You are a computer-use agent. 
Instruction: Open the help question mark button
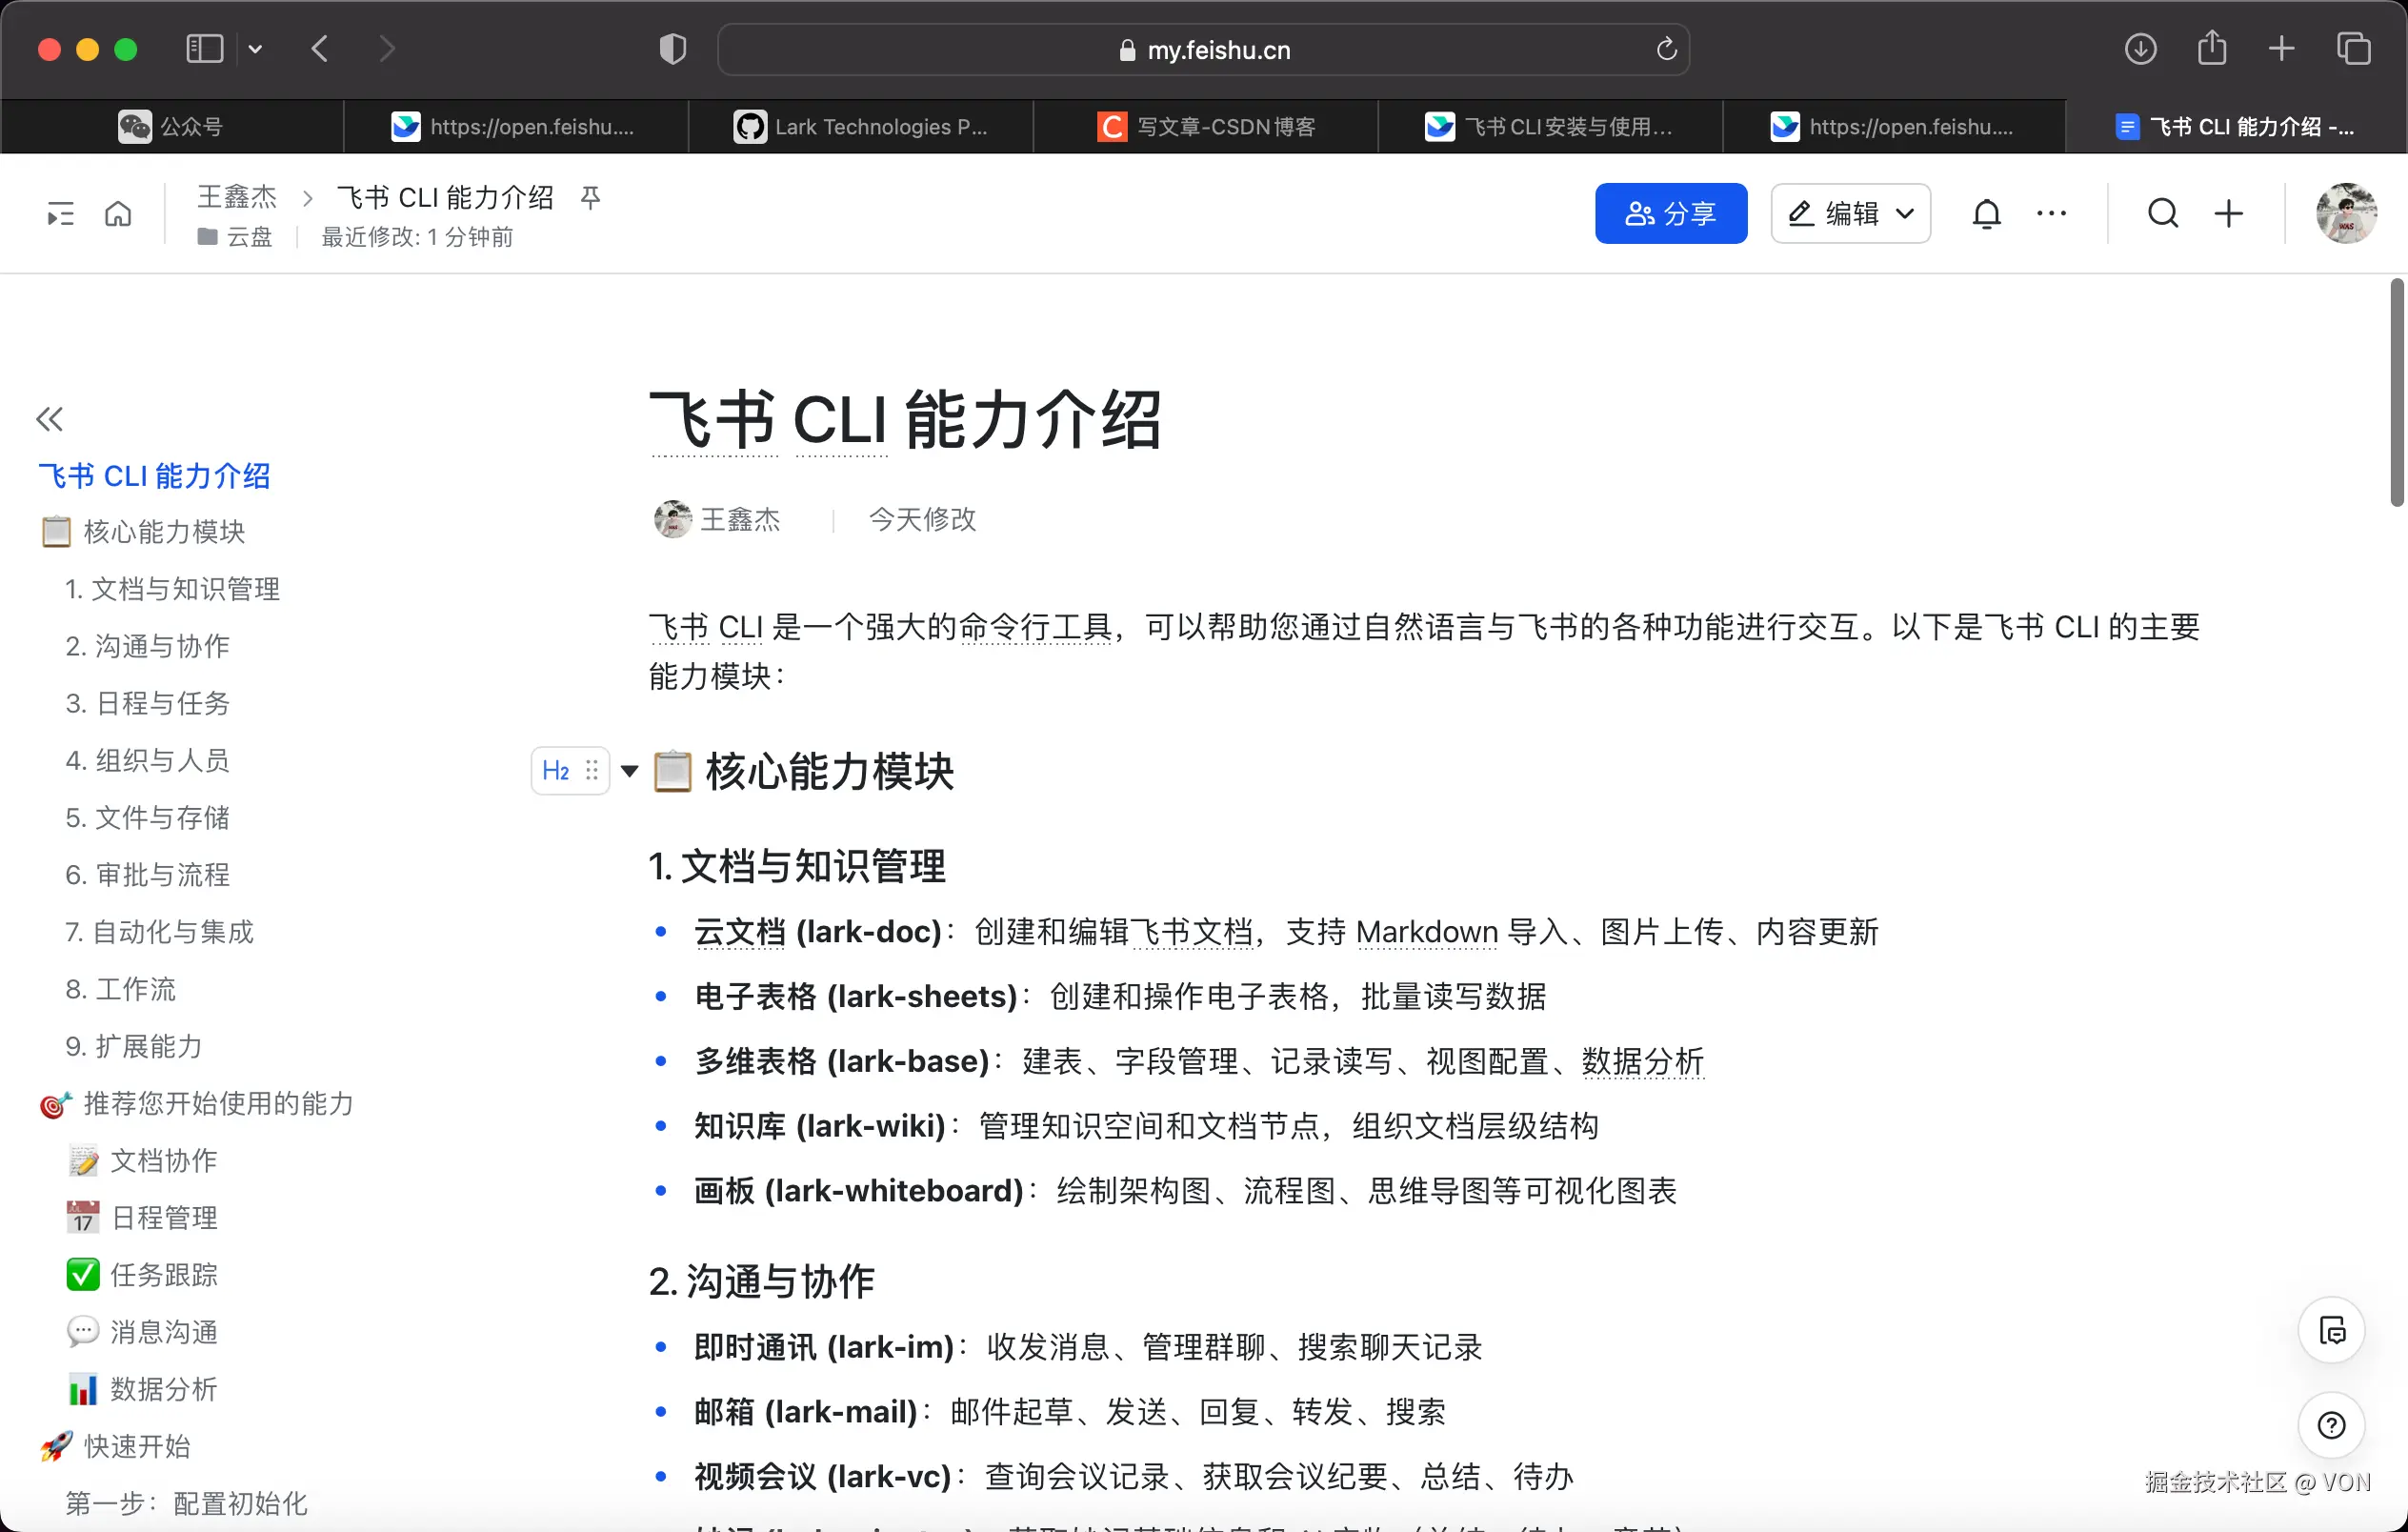pos(2331,1425)
